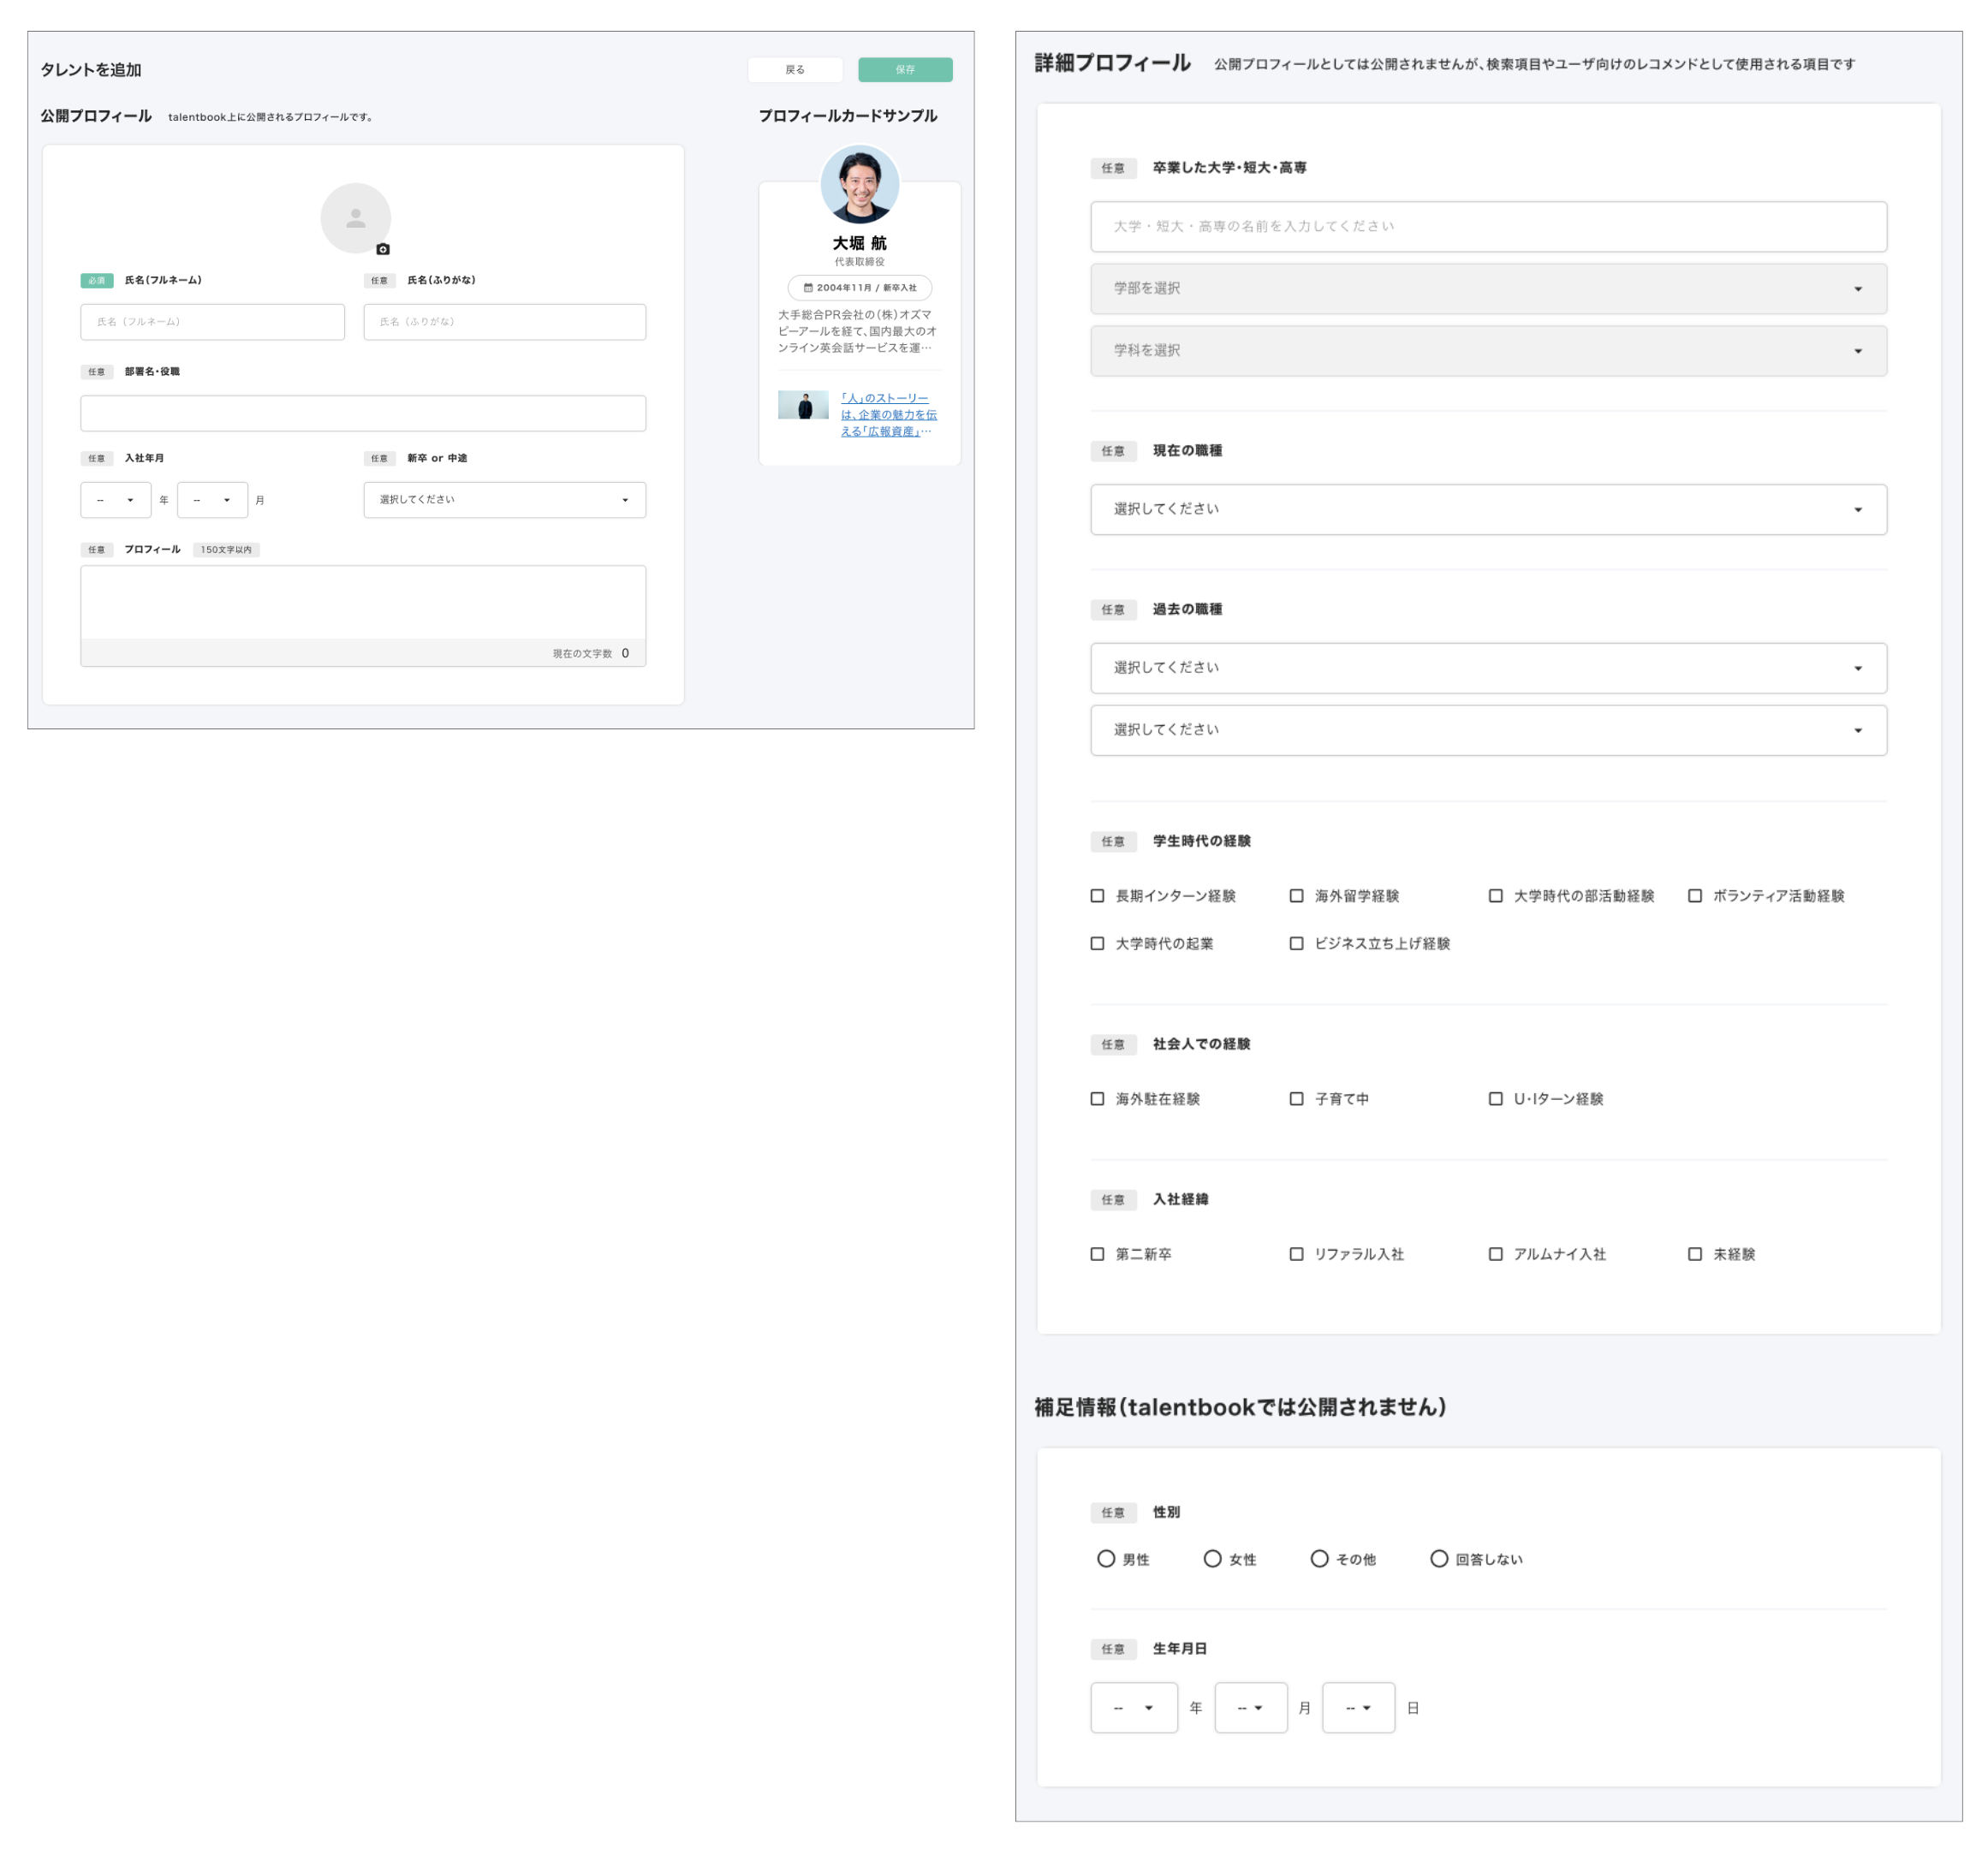
Task: Open the 学部を選択 dropdown
Action: point(1488,289)
